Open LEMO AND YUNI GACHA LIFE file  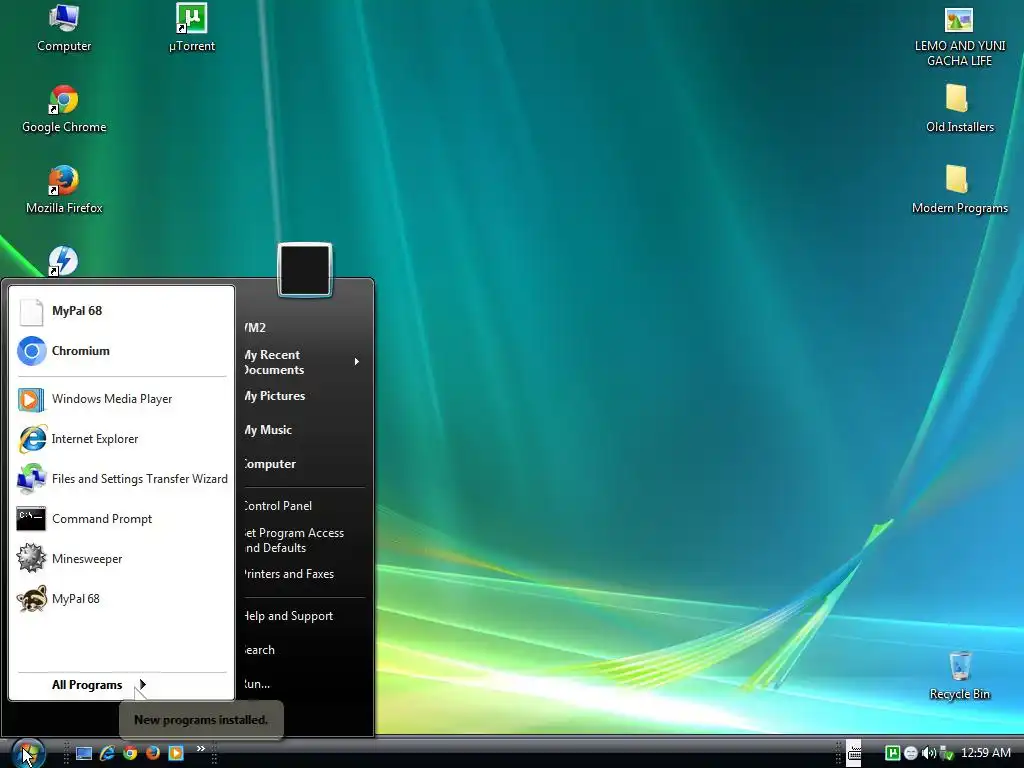pos(959,37)
